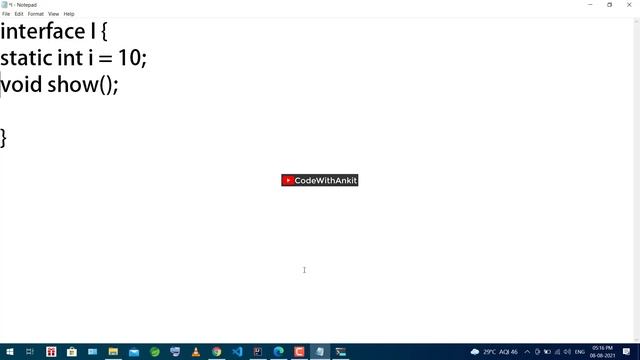The height and width of the screenshot is (360, 640).
Task: Minimize the Notepad window
Action: coord(590,4)
